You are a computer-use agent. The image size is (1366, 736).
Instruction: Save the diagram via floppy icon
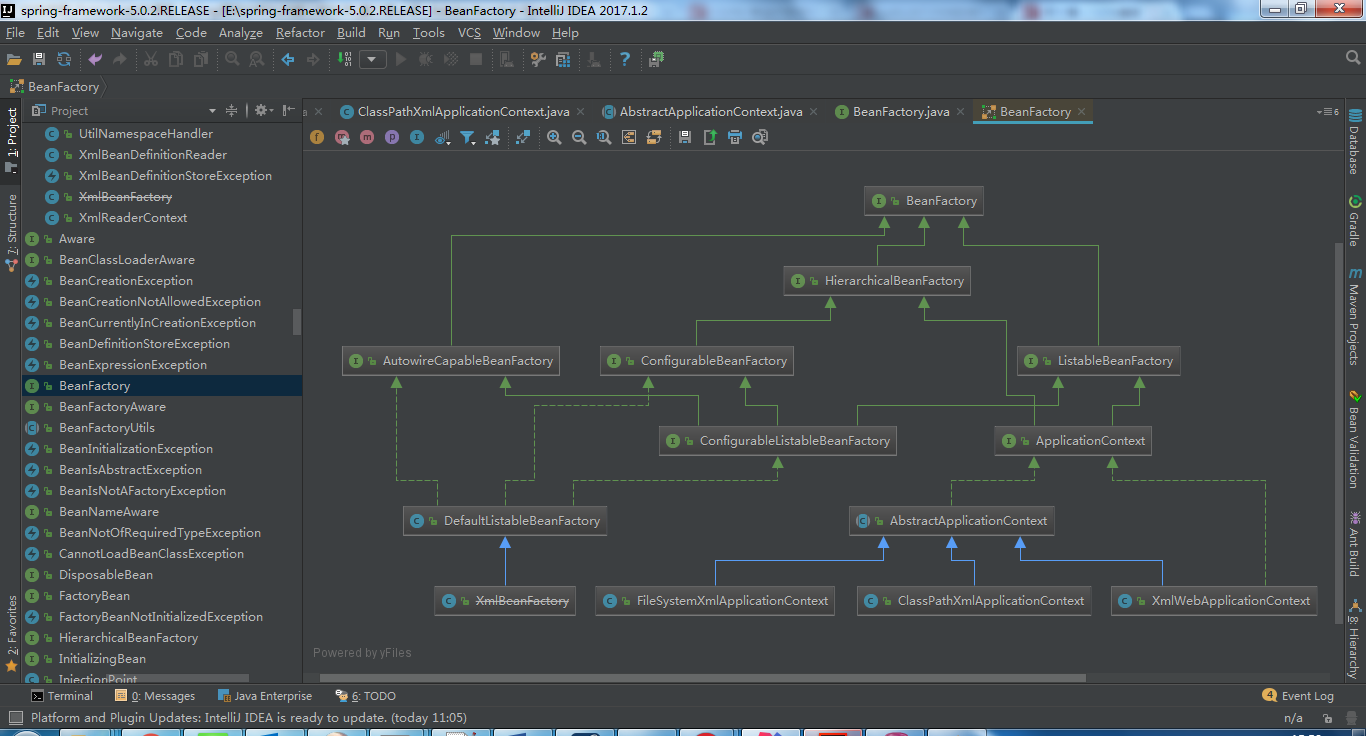coord(685,137)
